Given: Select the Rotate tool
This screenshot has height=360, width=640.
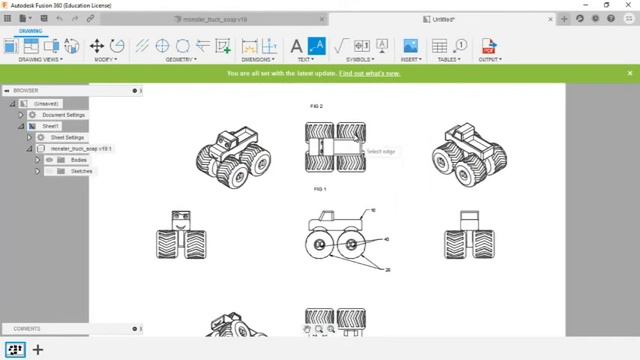Looking at the screenshot, I should click(x=117, y=46).
